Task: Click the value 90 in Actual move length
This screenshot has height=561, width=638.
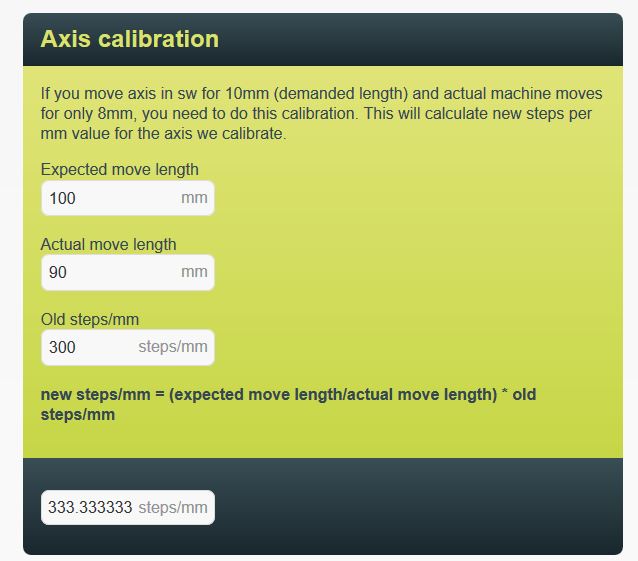Action: (57, 272)
